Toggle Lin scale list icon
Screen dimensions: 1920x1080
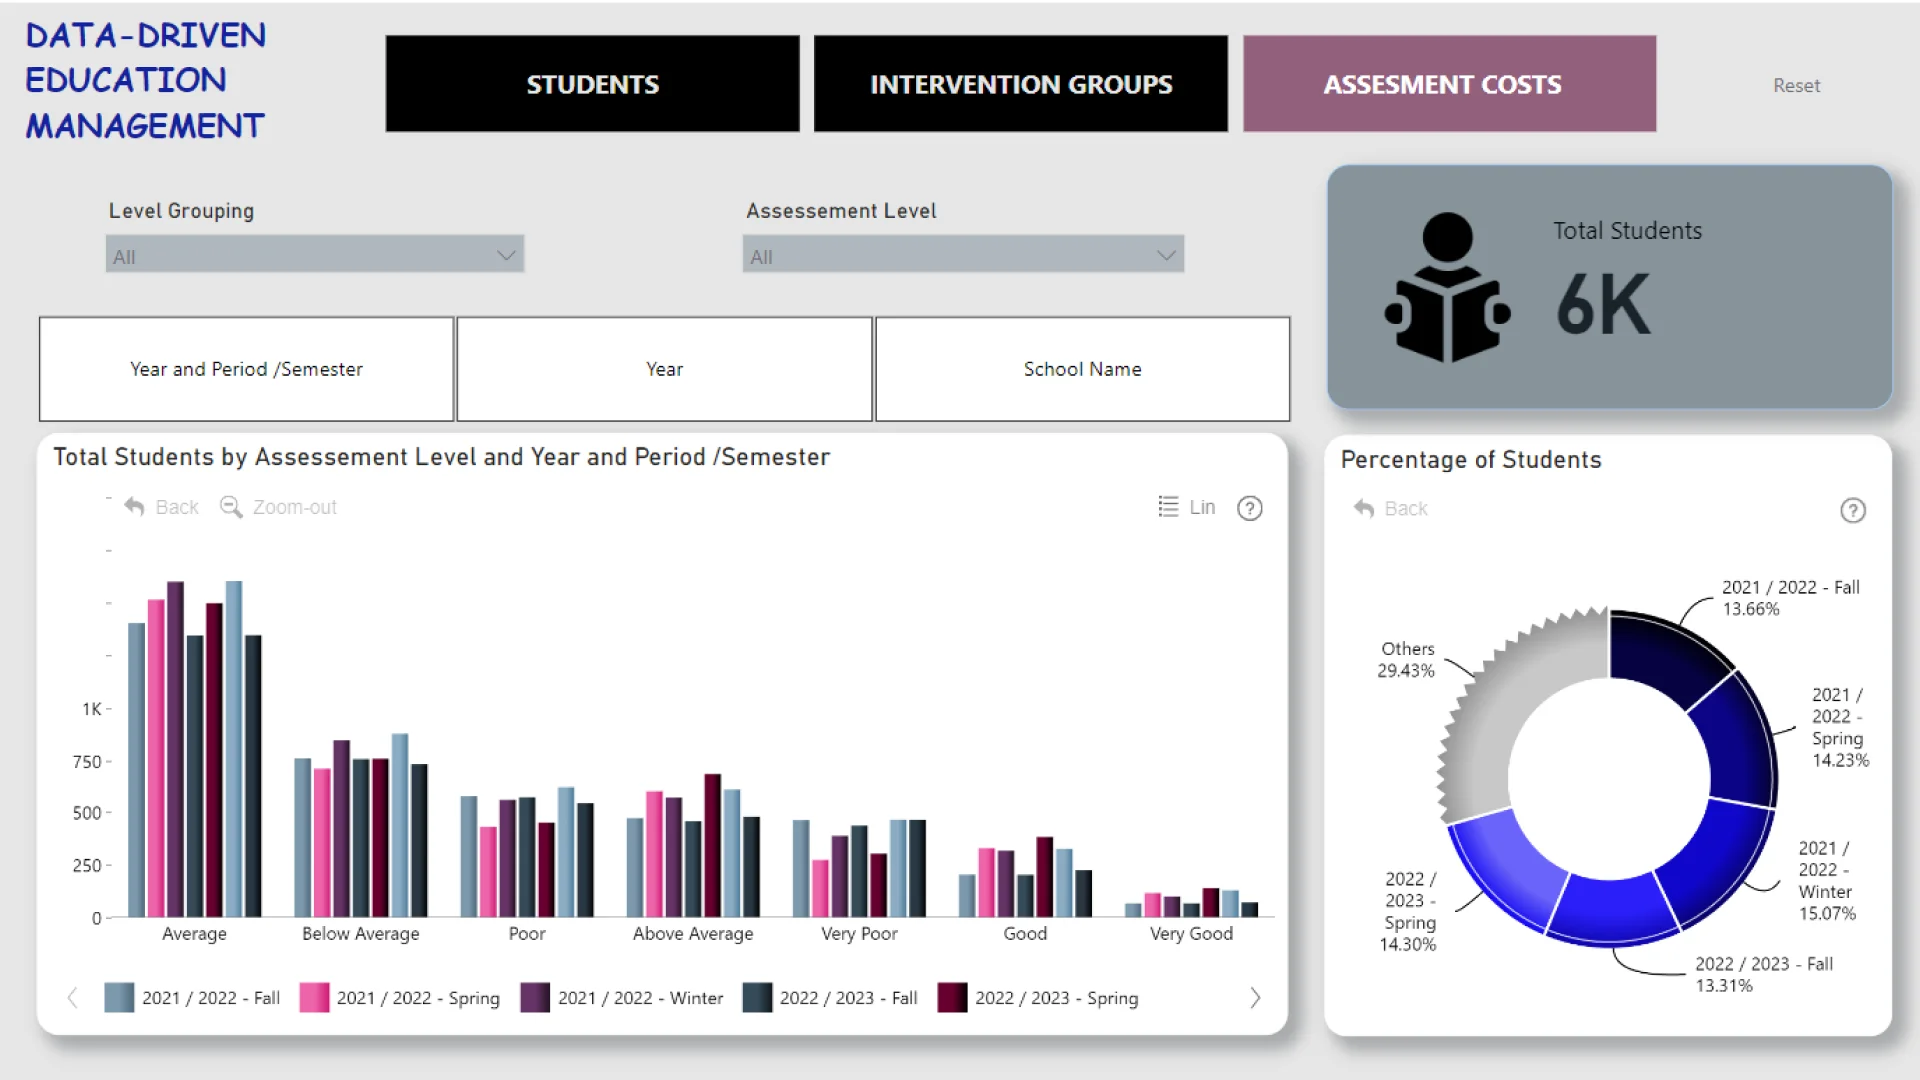pyautogui.click(x=1168, y=507)
